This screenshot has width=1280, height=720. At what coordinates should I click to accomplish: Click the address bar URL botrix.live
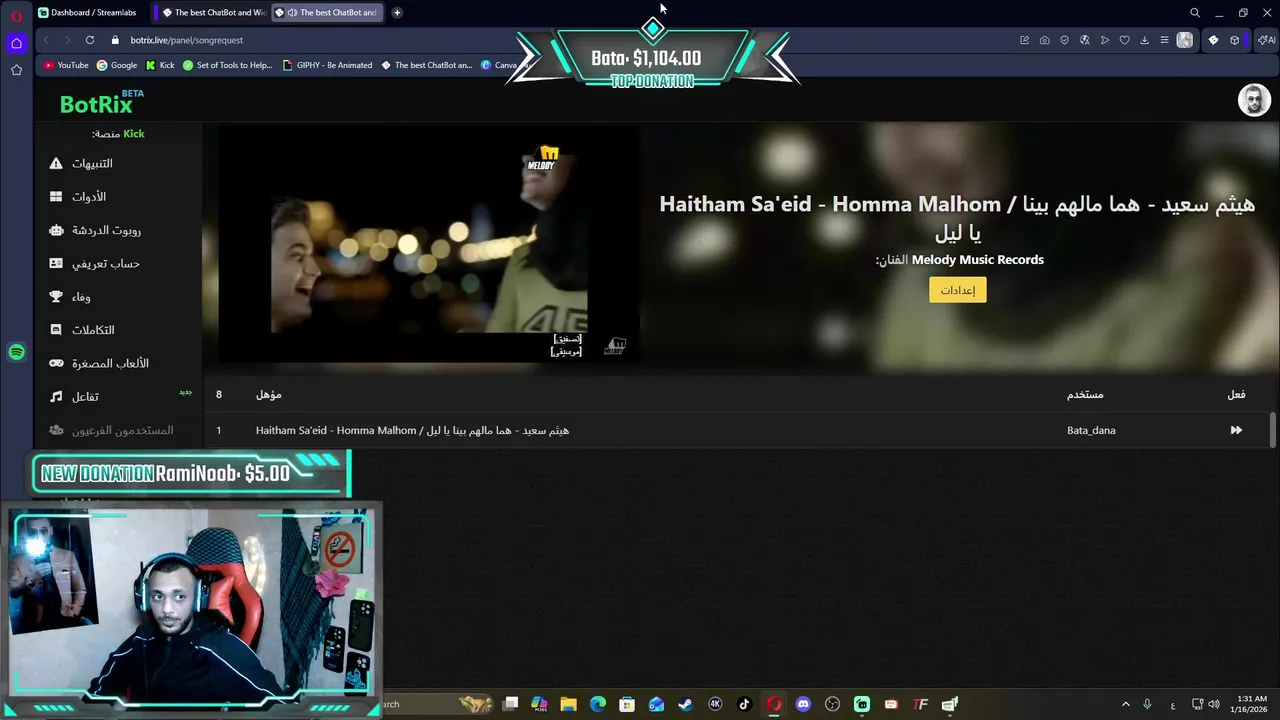click(187, 40)
